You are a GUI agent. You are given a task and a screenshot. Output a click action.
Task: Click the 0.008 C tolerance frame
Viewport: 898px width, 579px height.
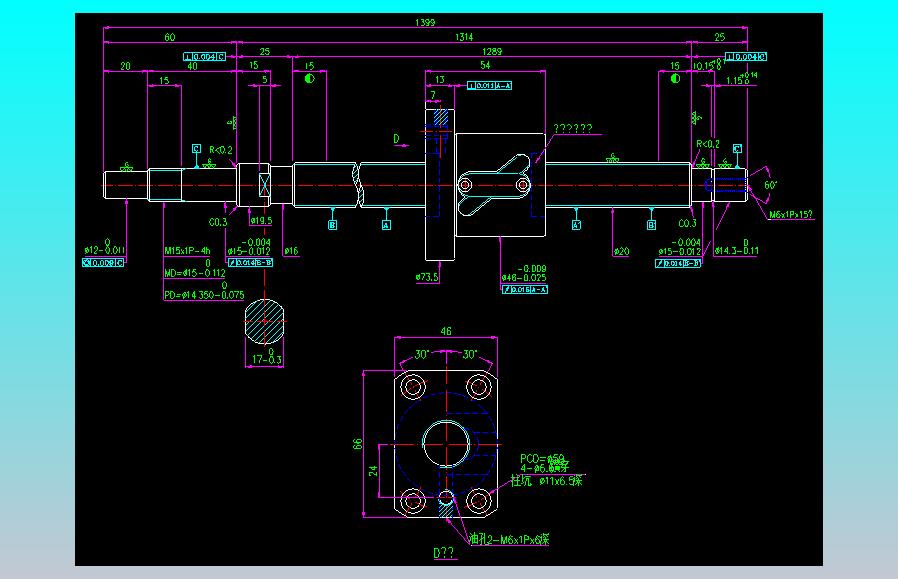[x=103, y=262]
